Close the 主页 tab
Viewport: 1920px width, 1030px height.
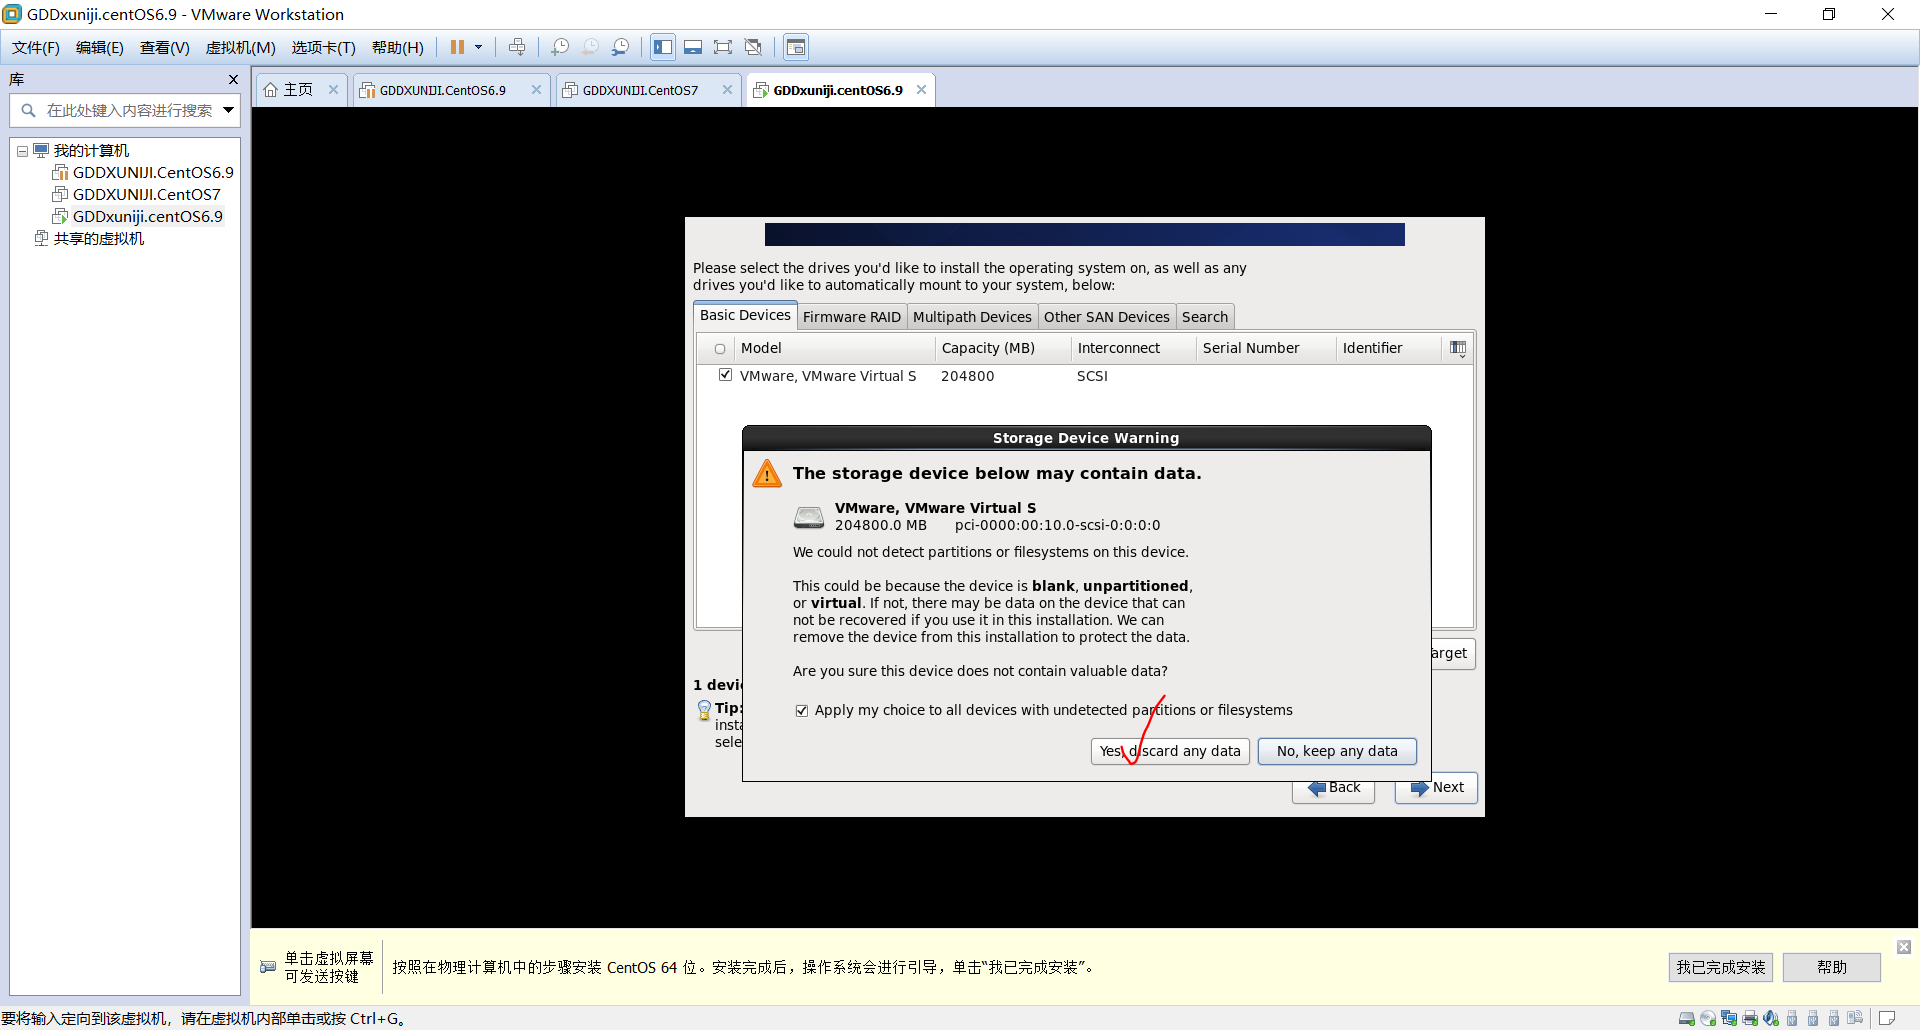pos(334,90)
